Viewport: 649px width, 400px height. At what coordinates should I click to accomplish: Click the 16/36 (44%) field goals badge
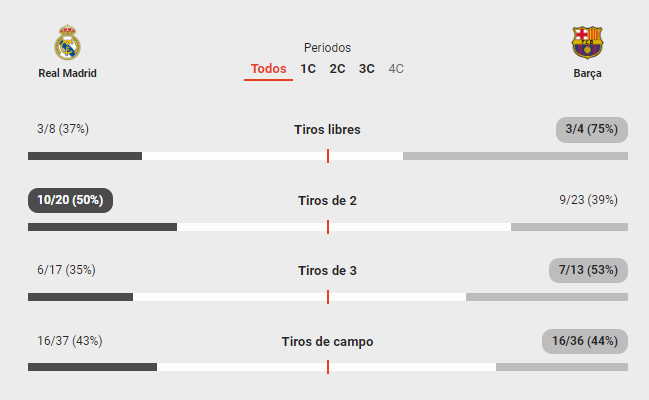pos(585,341)
